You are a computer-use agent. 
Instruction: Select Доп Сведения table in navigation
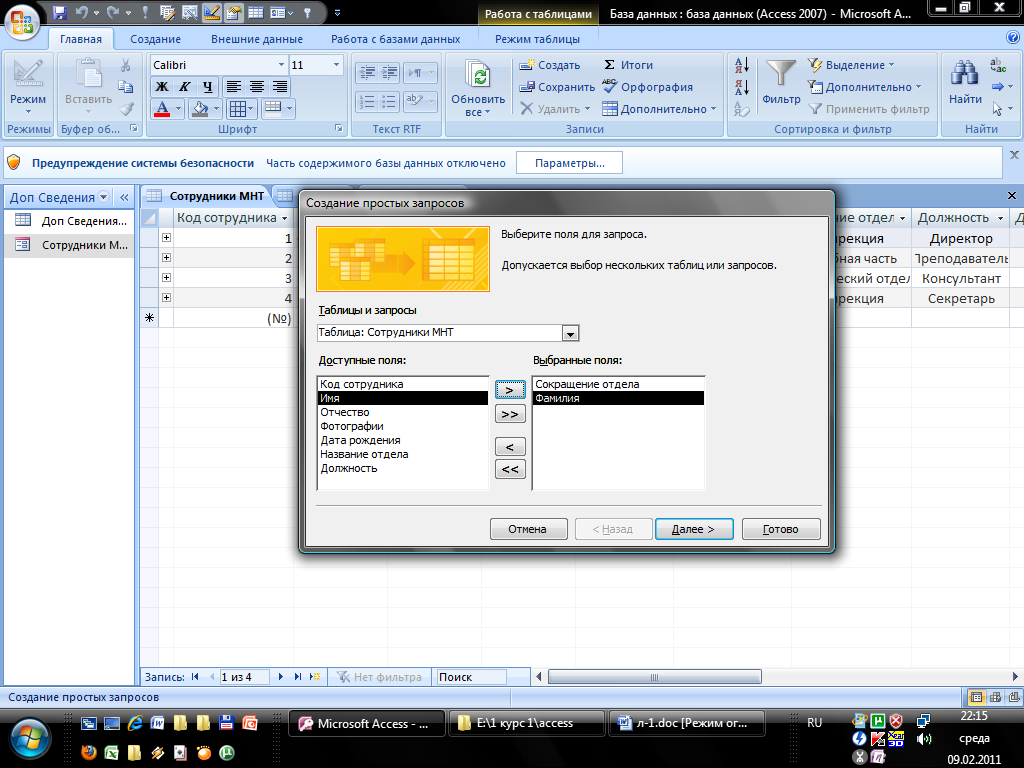71,221
